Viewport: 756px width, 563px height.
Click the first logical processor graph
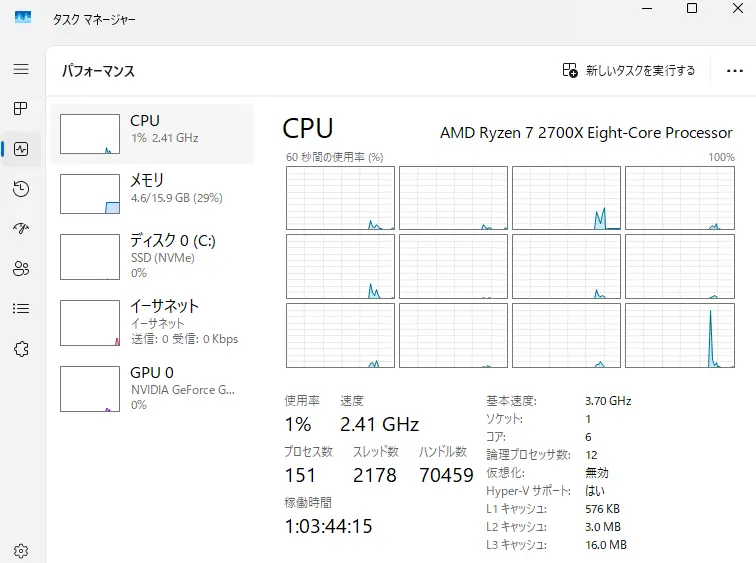point(340,198)
